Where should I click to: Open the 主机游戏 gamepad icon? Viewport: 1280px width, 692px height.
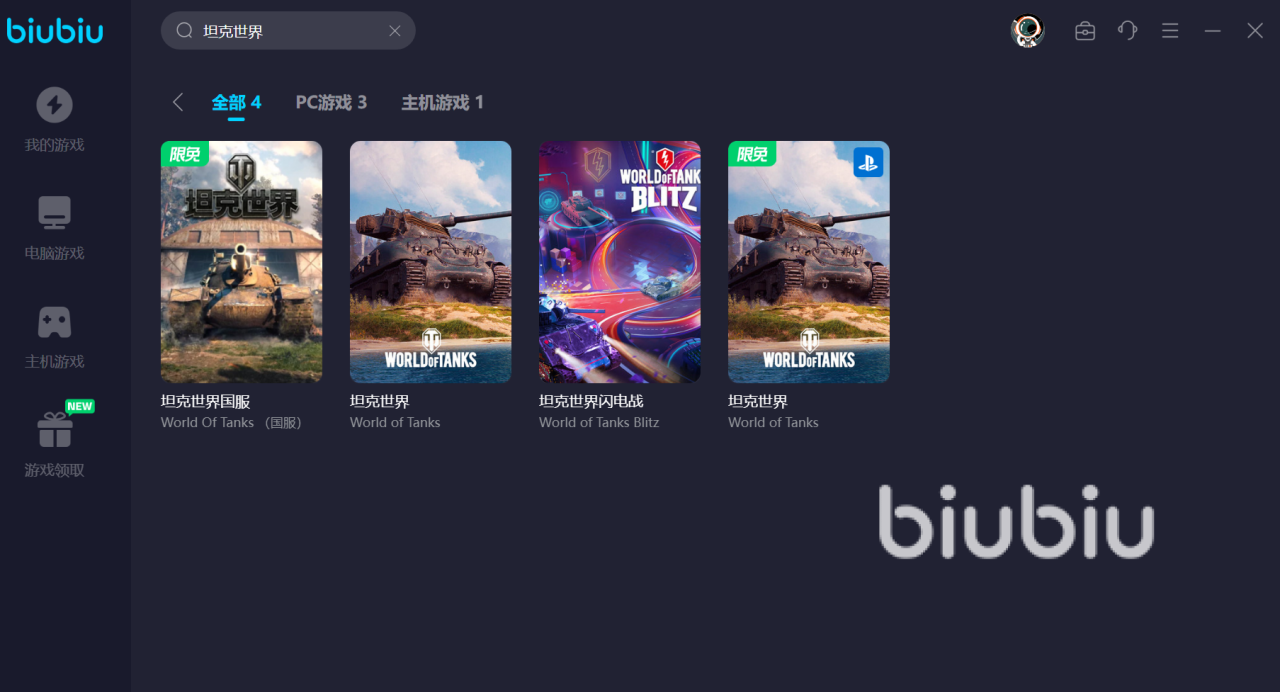[x=54, y=322]
